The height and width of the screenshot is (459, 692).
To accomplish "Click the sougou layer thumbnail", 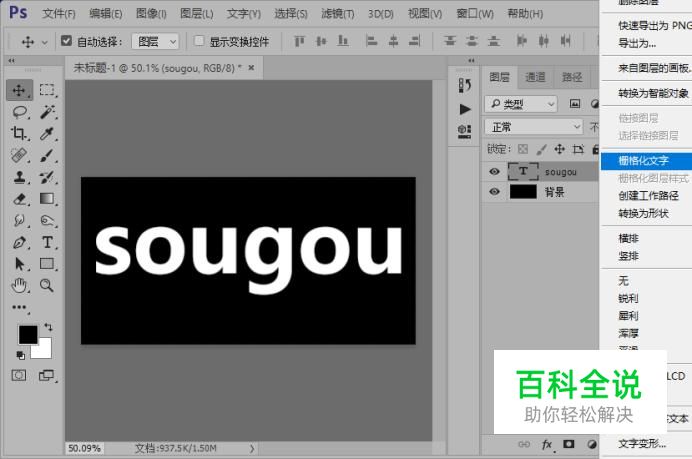I will click(523, 171).
